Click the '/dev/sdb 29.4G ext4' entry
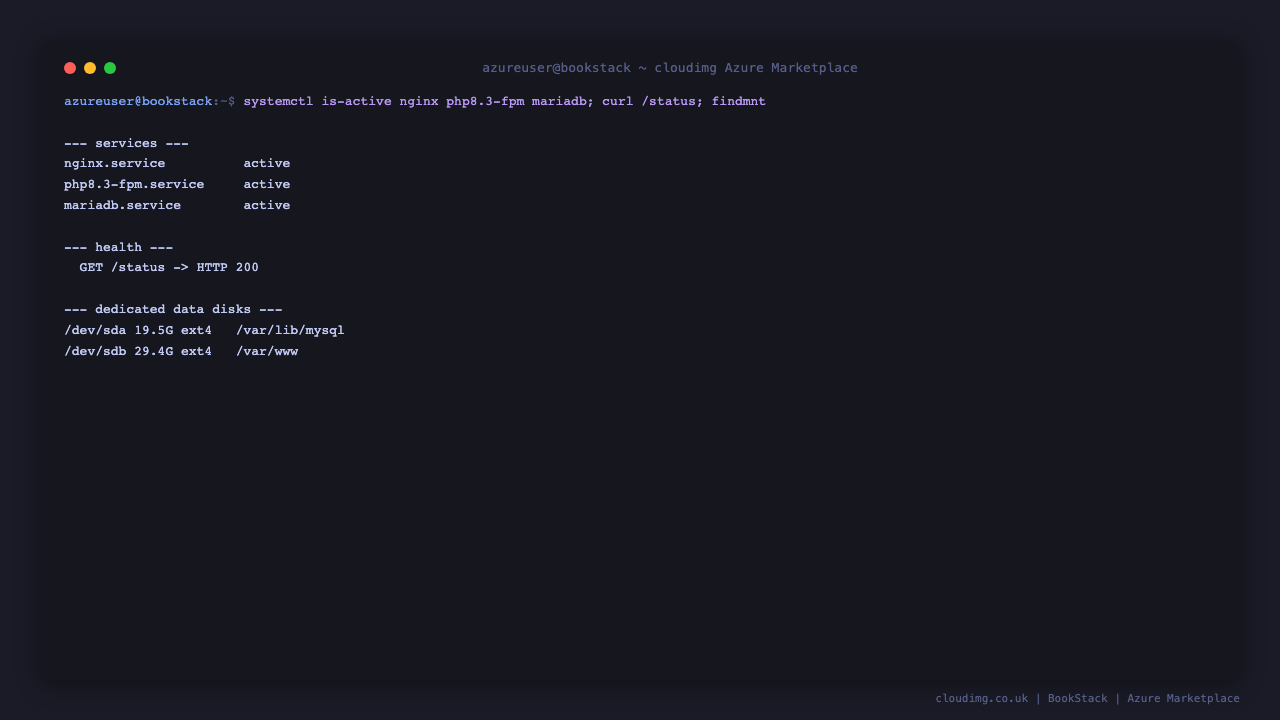The height and width of the screenshot is (720, 1280). tap(138, 352)
